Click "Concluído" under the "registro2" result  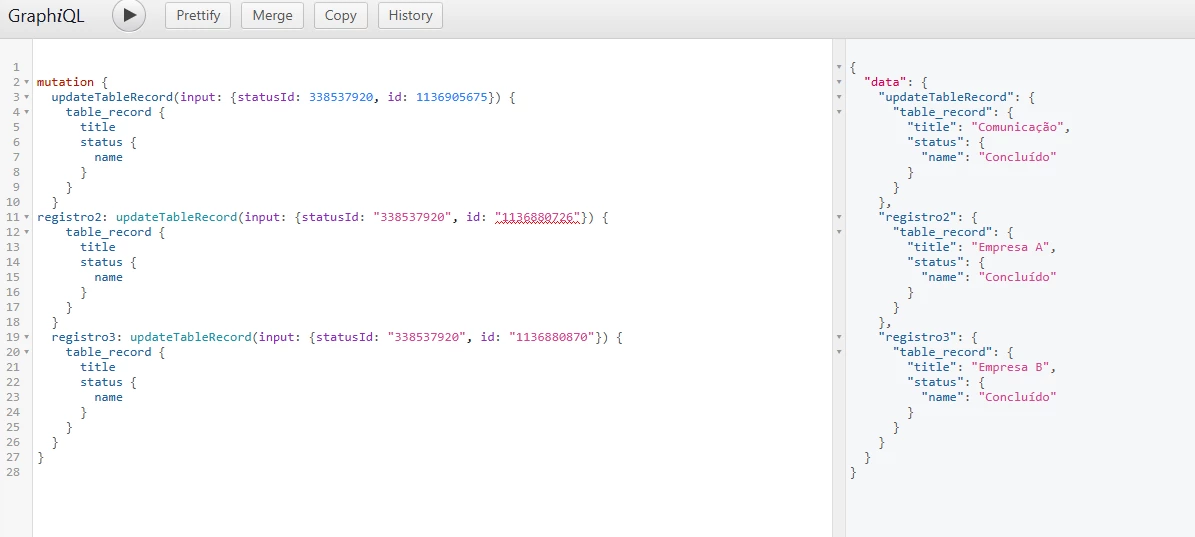[x=1017, y=277]
